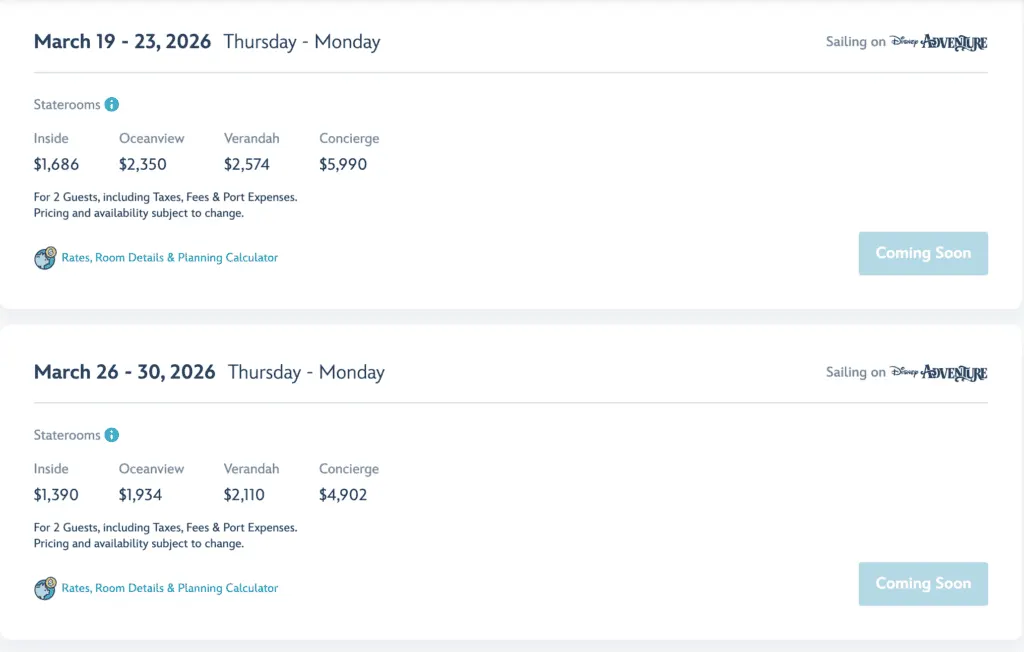Screen dimensions: 1024x652
Task: Choose the $5,990 Concierge stateroom price
Action: pyautogui.click(x=343, y=164)
